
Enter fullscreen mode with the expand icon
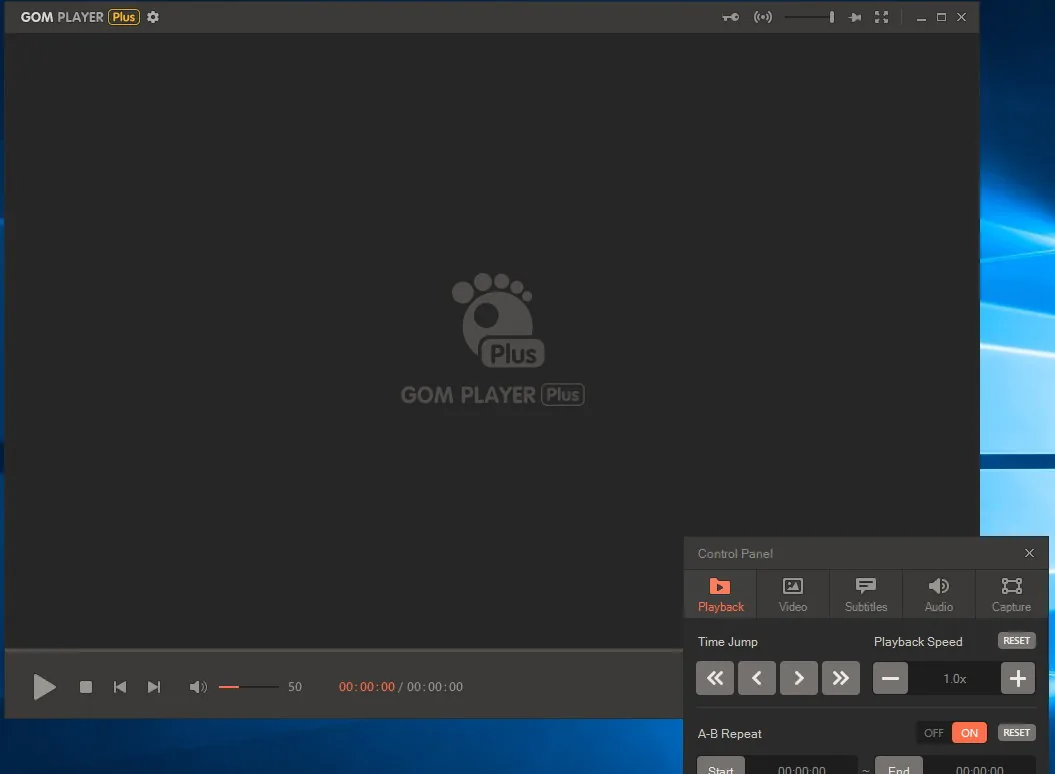coord(881,17)
